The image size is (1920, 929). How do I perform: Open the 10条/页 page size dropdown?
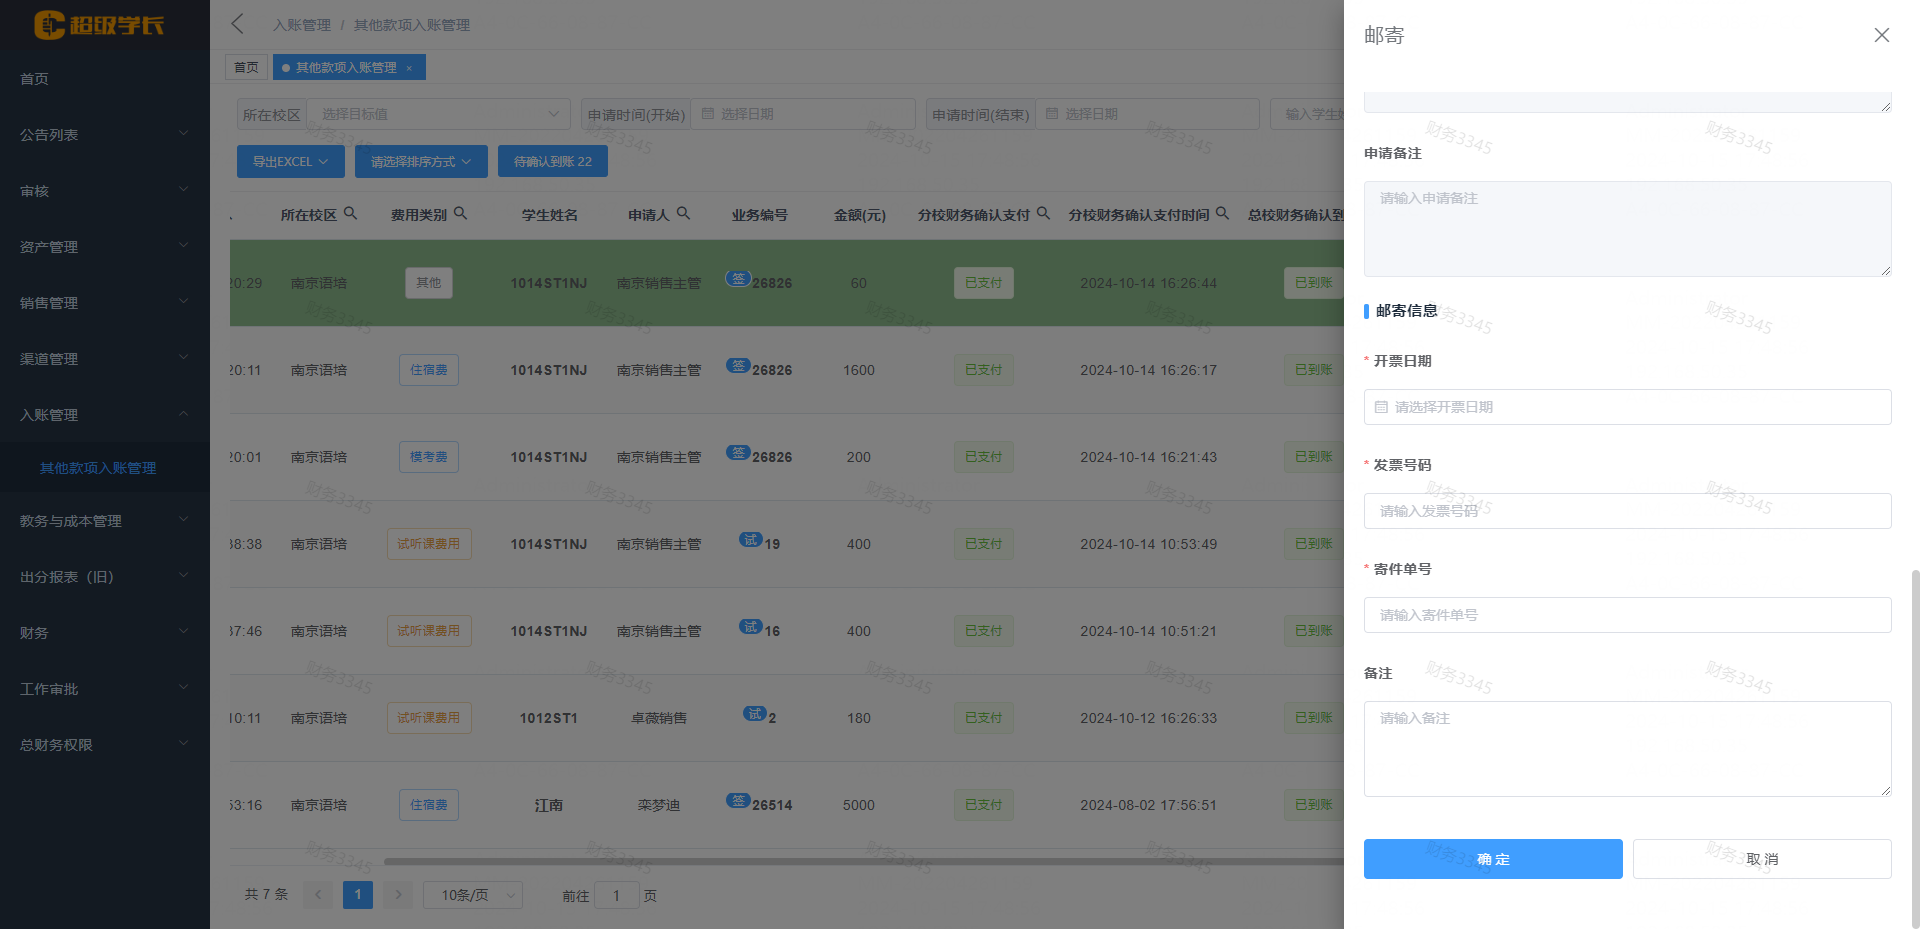coord(472,895)
